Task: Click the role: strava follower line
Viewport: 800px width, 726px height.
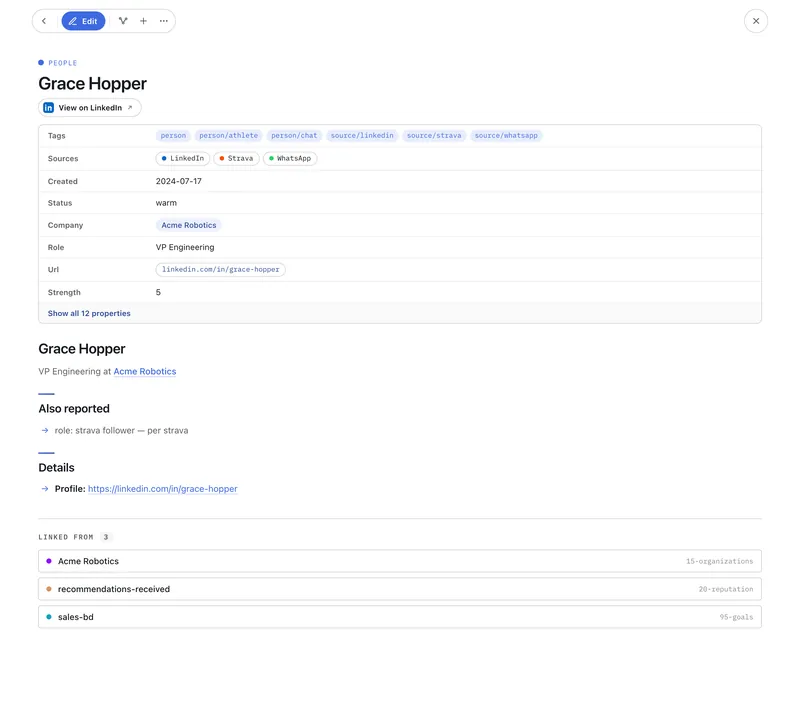Action: pos(121,431)
